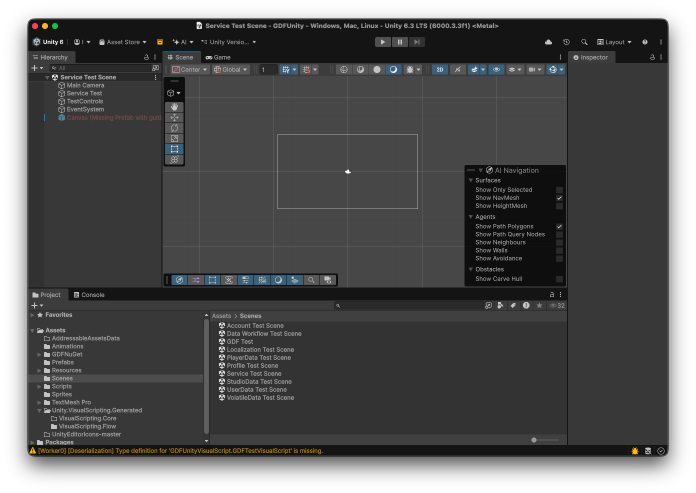Viewport: 696px width, 493px height.
Task: Switch to the Game tab
Action: 218,57
